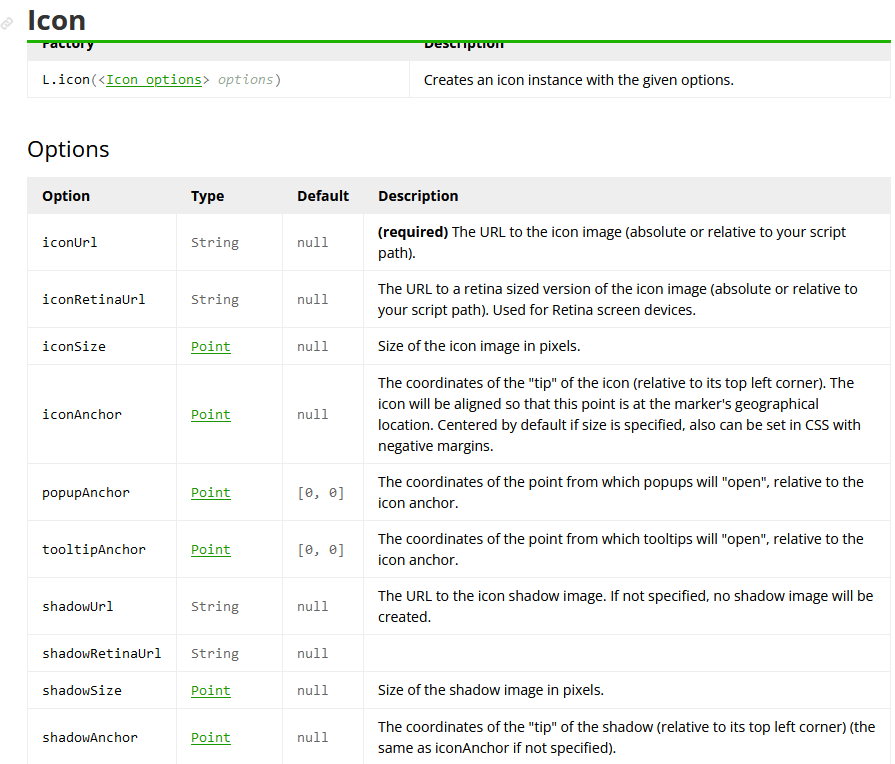Image resolution: width=895 pixels, height=764 pixels.
Task: Click the Description column header in Options table
Action: coord(418,196)
